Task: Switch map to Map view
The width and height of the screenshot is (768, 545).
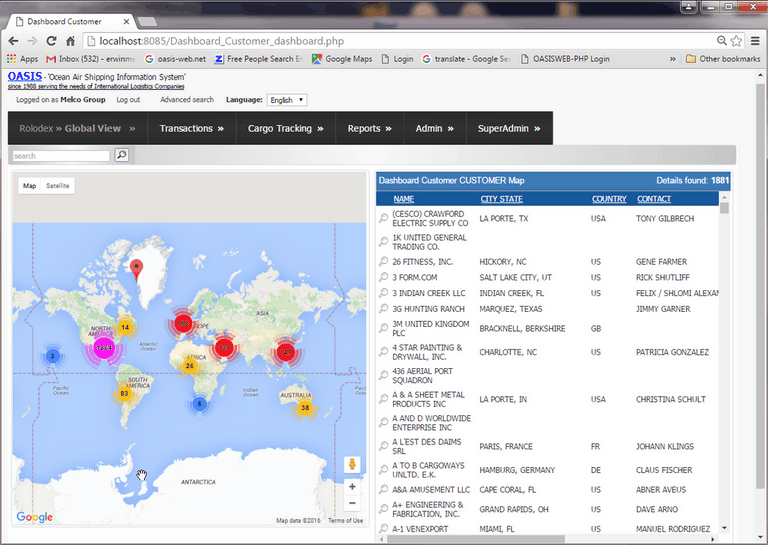Action: pos(29,186)
